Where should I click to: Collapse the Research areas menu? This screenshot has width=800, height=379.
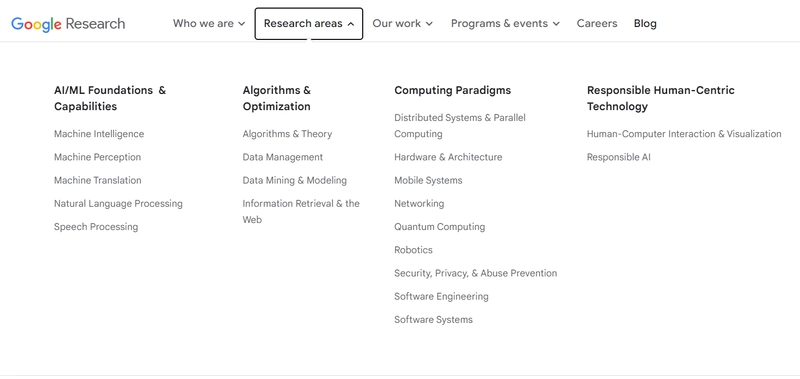(309, 23)
